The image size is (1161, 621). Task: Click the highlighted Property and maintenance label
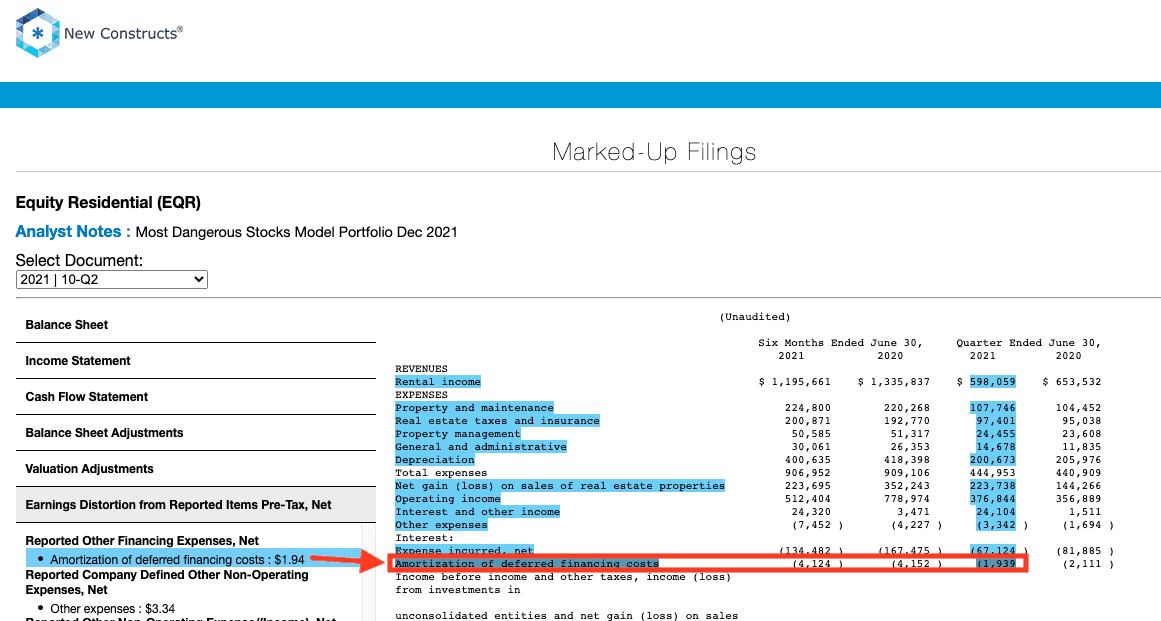click(x=474, y=408)
